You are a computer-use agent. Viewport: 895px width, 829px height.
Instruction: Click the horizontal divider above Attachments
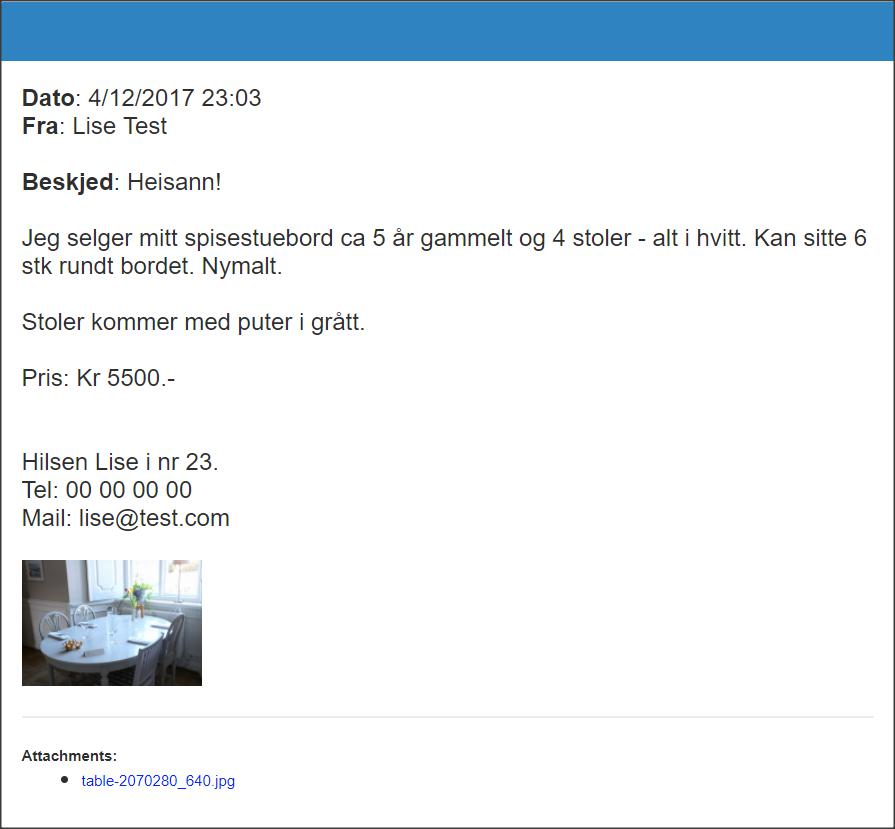click(448, 717)
